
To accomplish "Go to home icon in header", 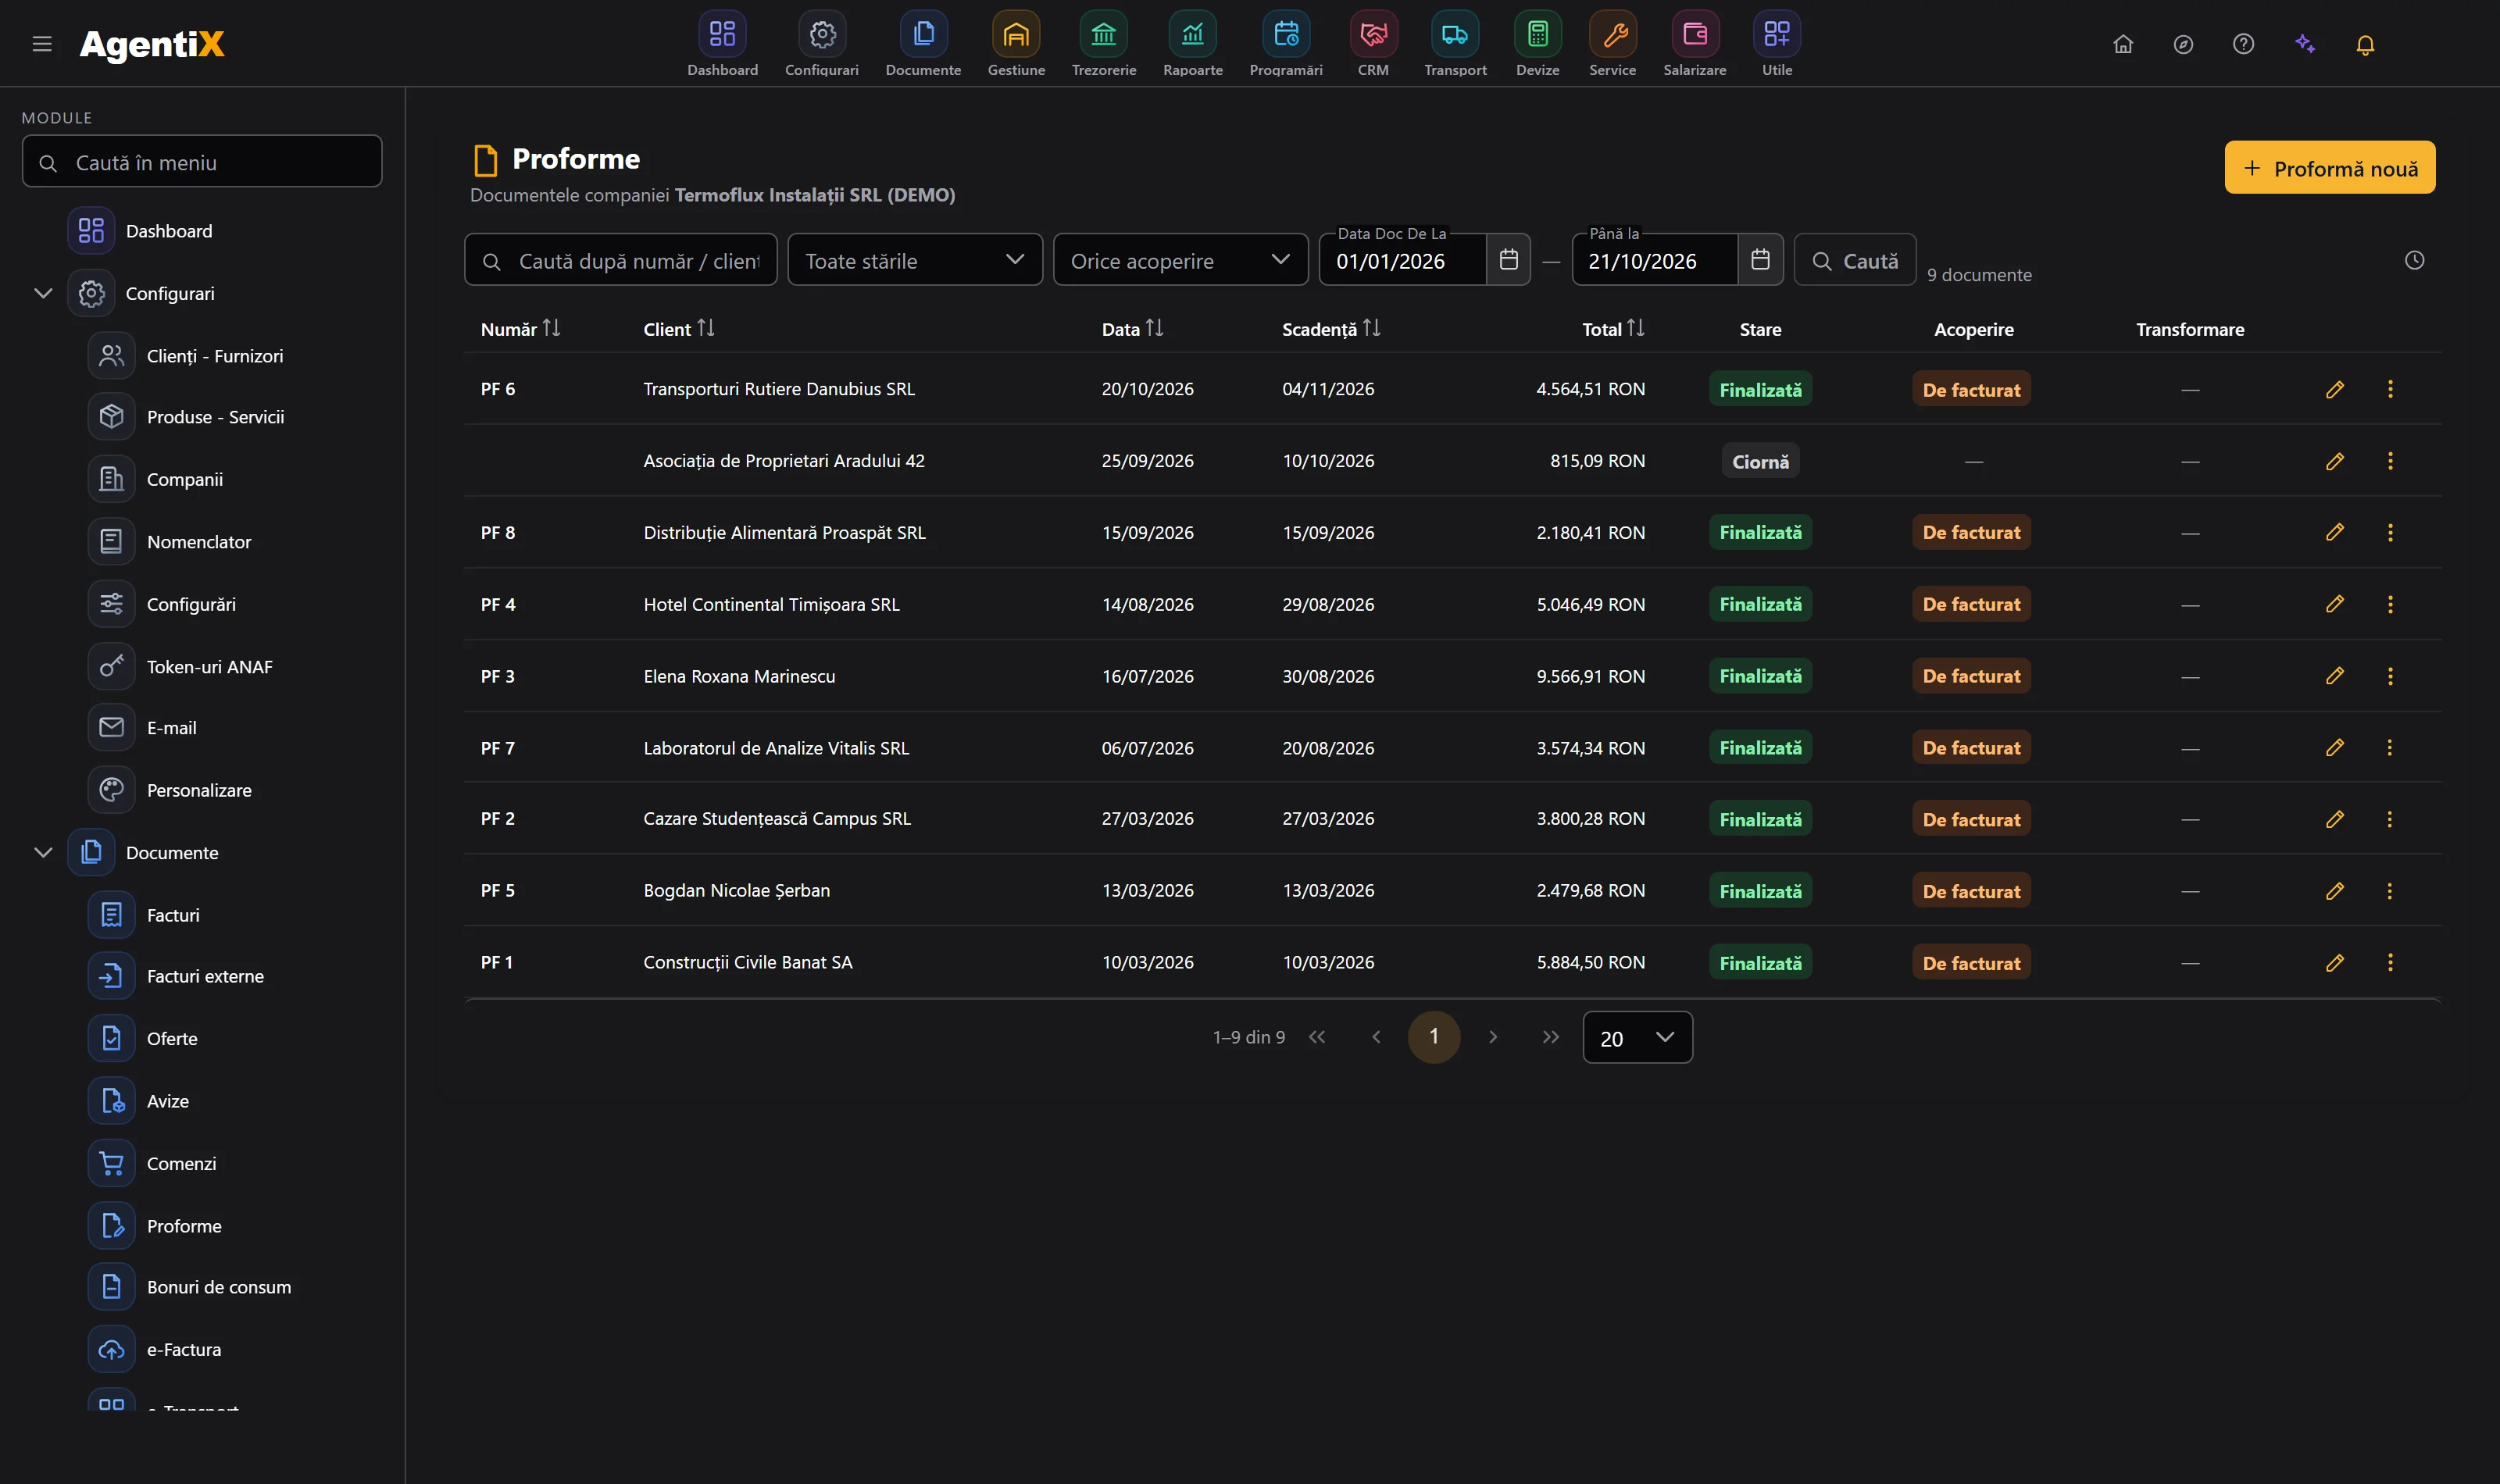I will click(x=2122, y=44).
